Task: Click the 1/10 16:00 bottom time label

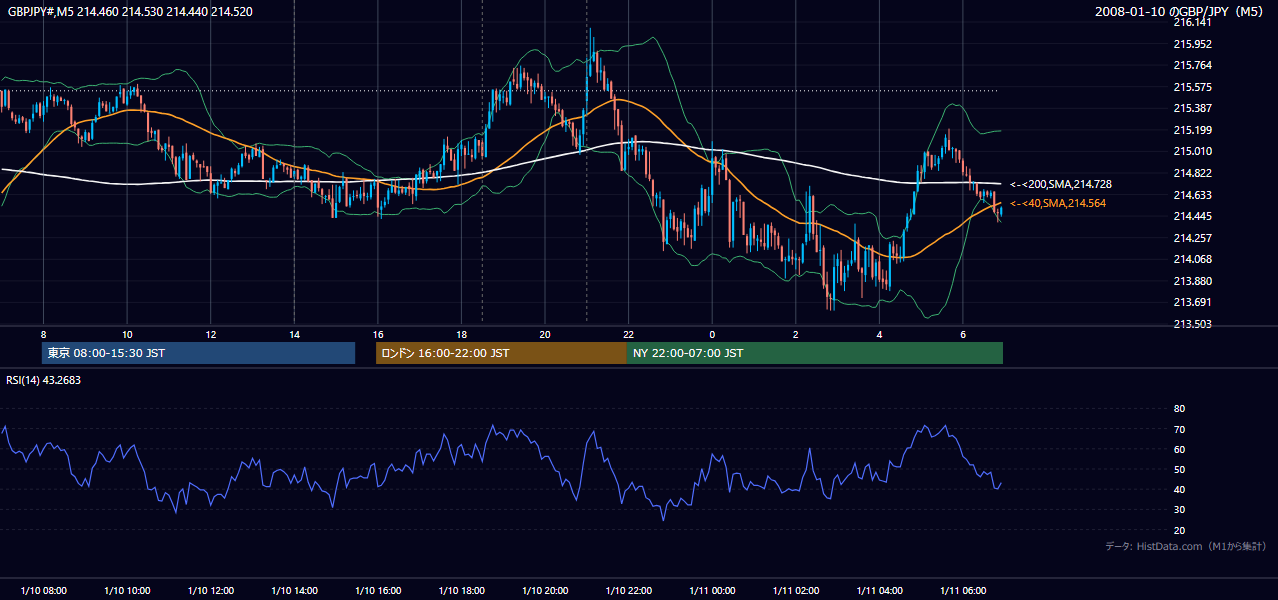Action: pos(378,591)
